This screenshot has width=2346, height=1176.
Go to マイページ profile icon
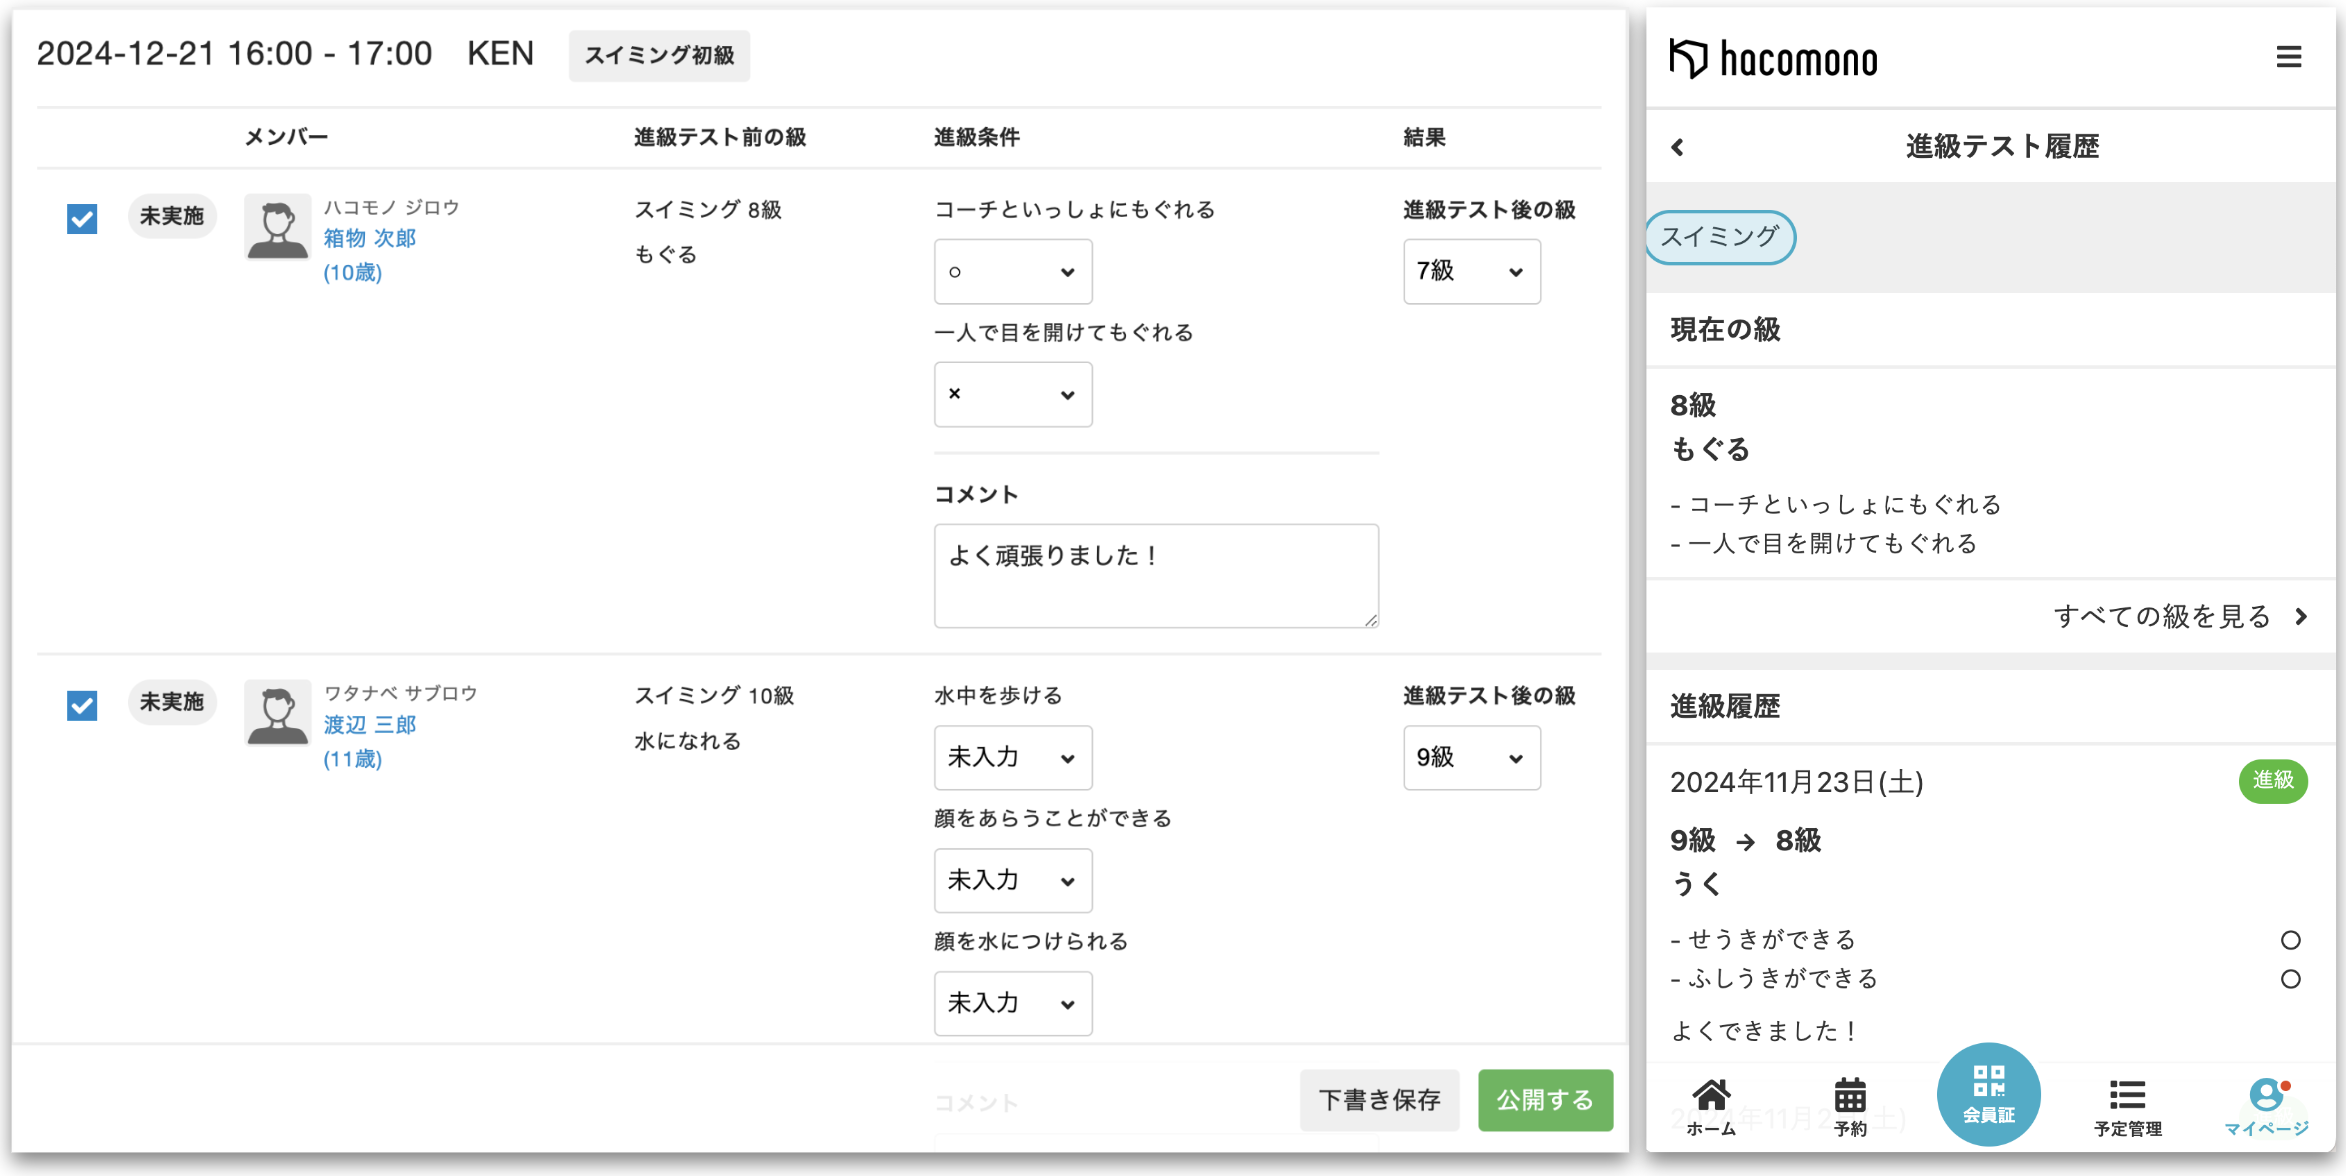pyautogui.click(x=2266, y=1105)
